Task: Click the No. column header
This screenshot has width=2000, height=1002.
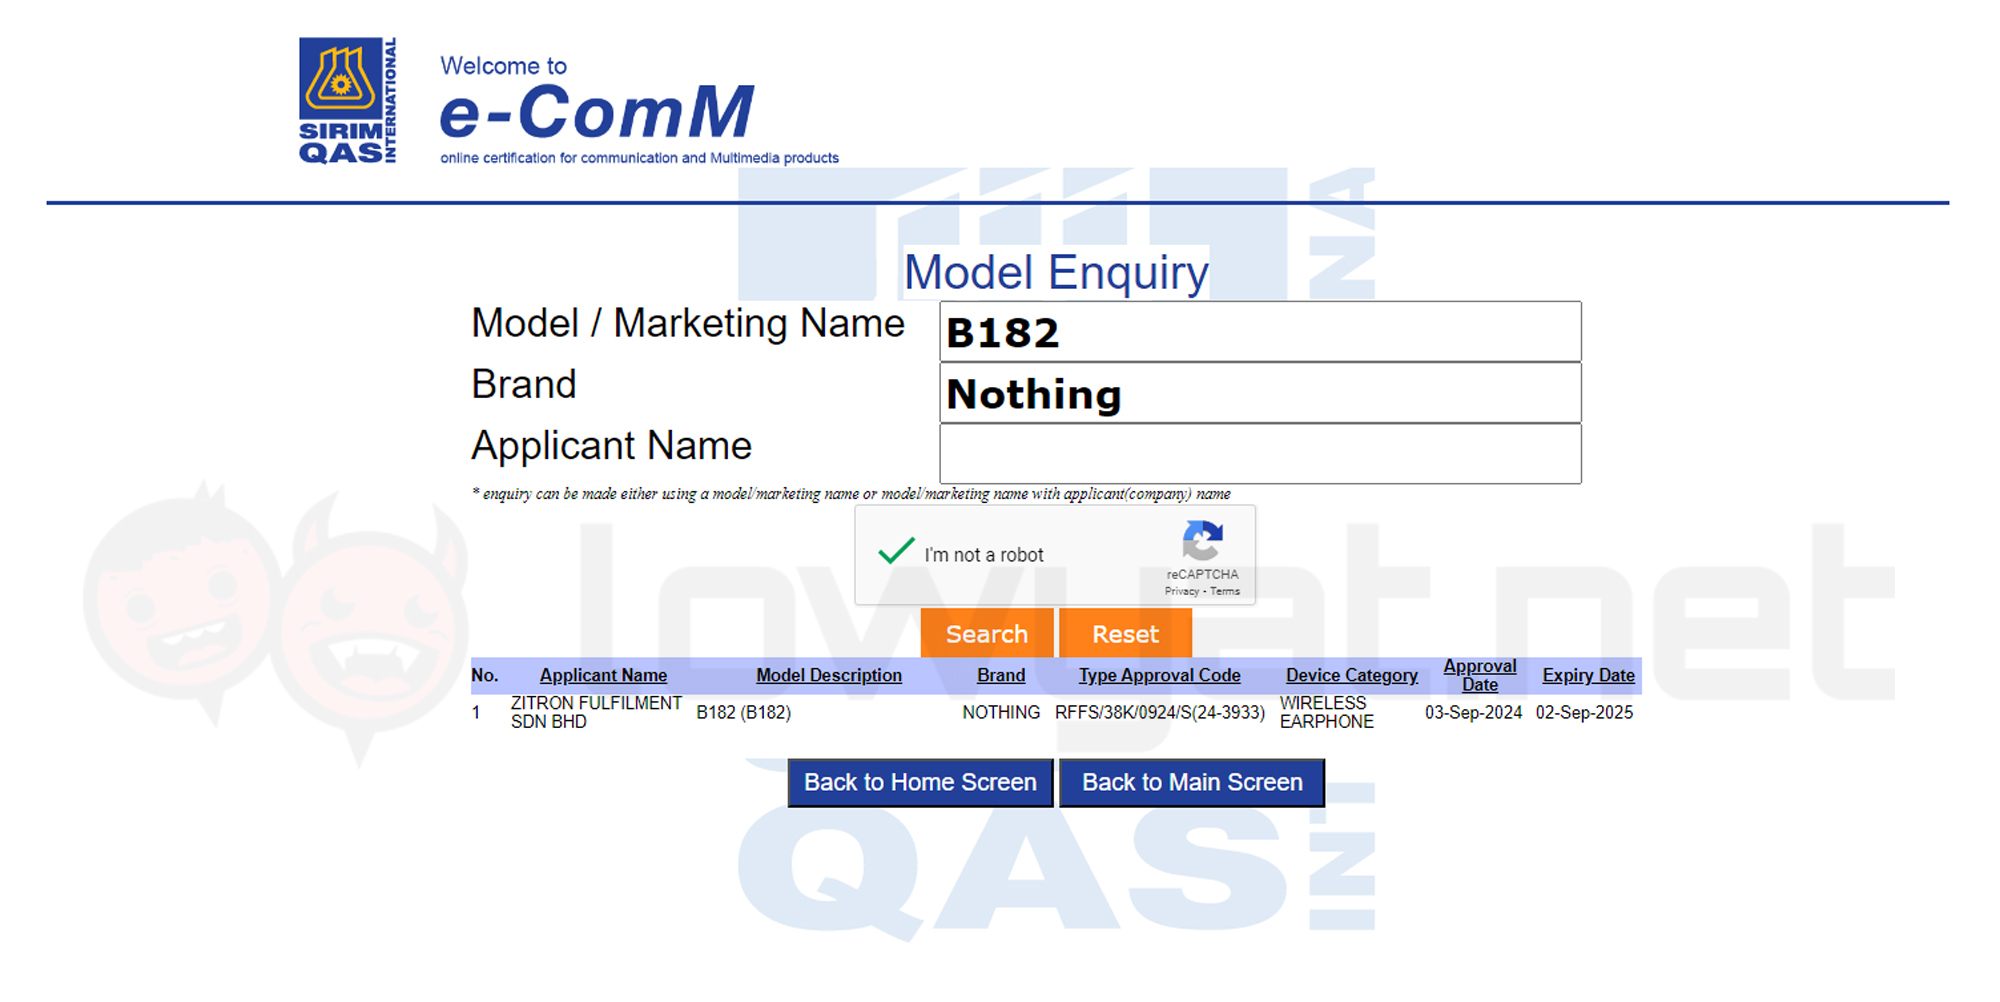Action: coord(485,675)
